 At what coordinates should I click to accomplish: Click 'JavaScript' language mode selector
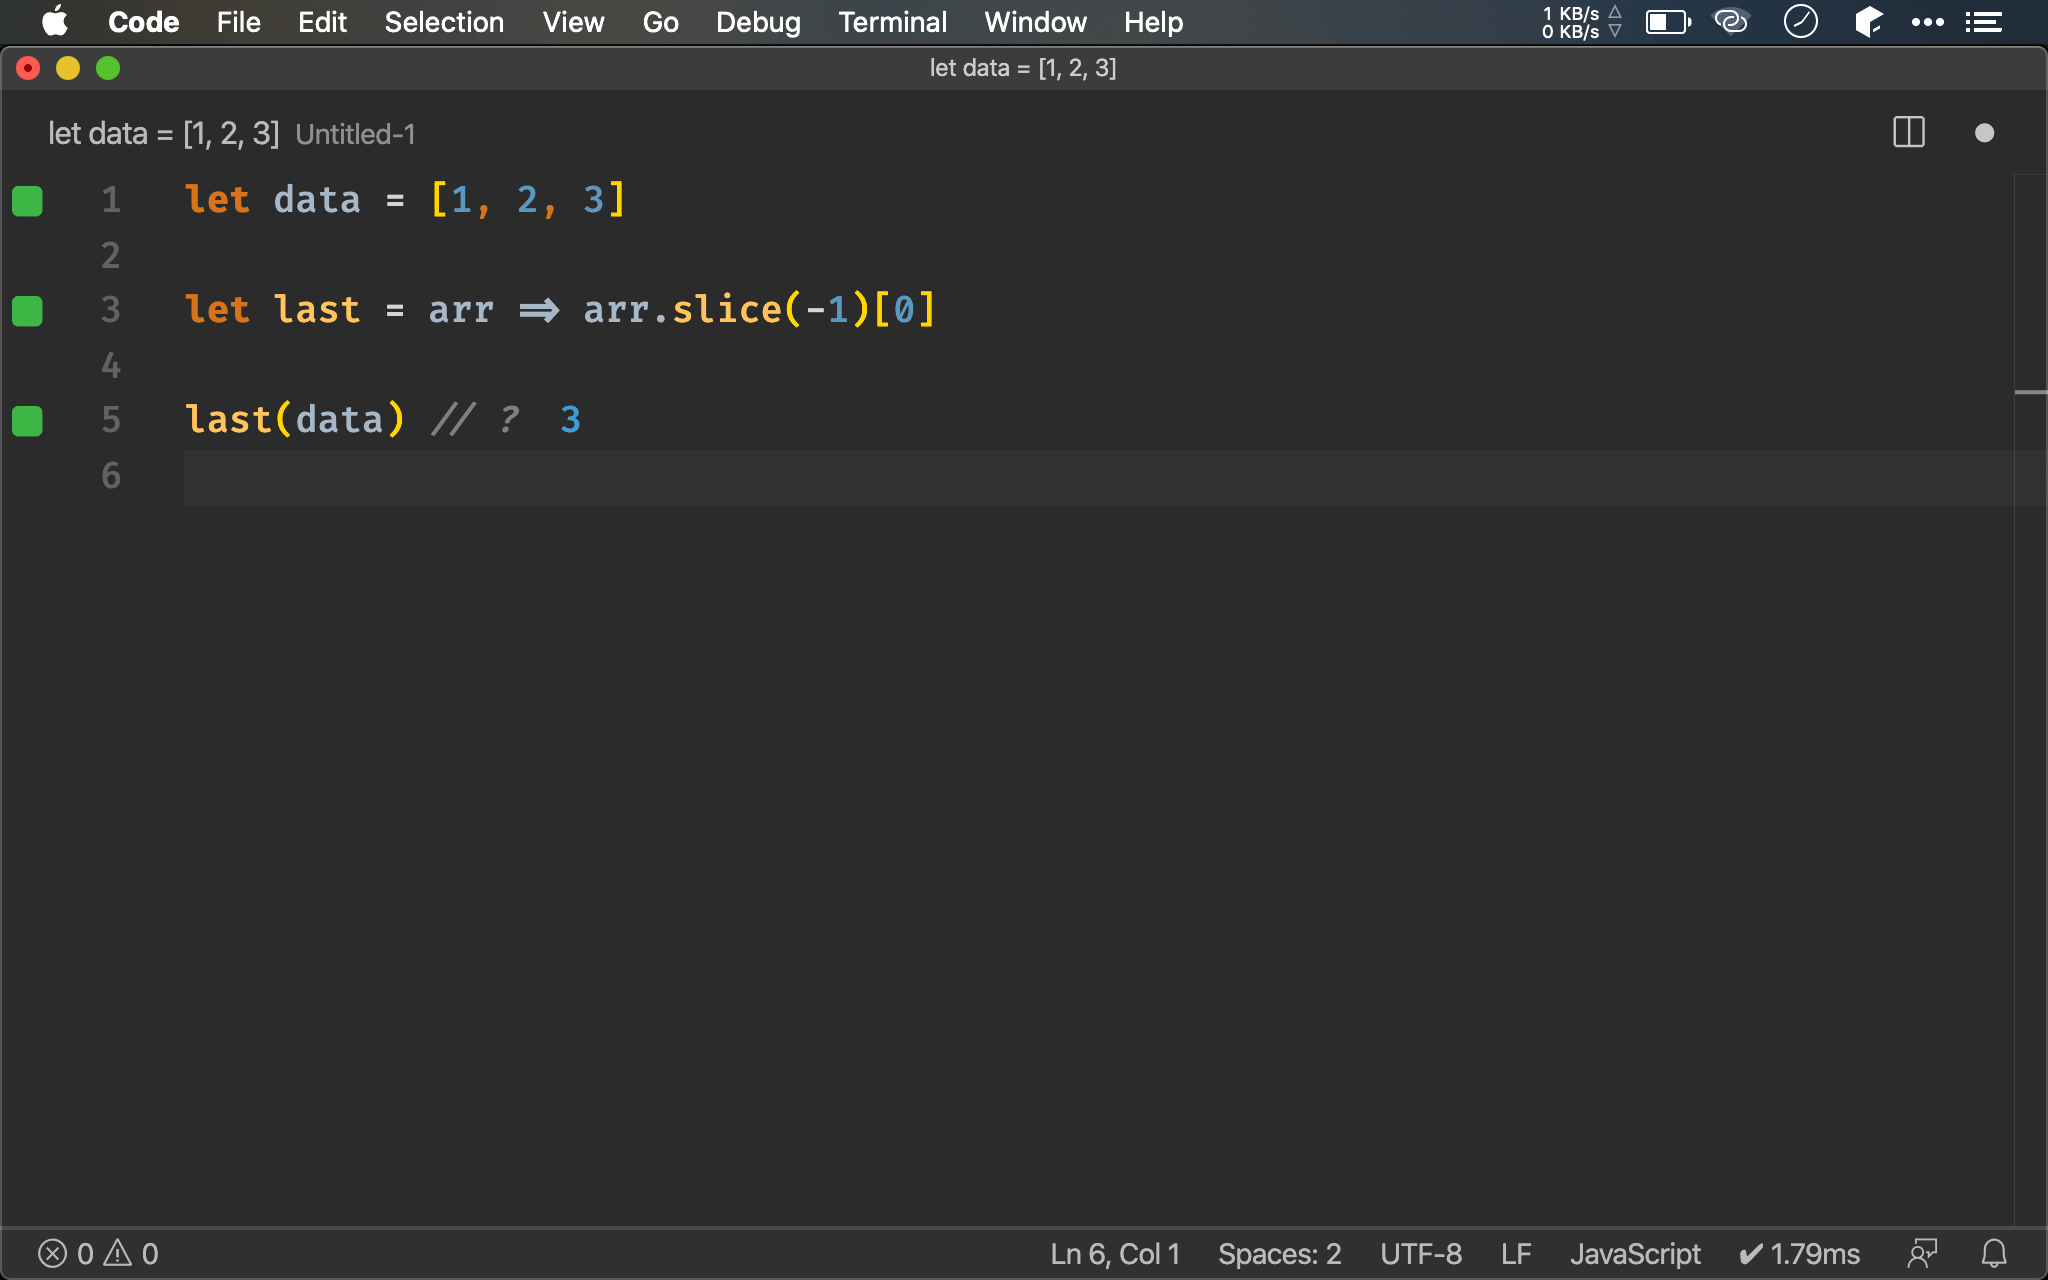1635,1254
